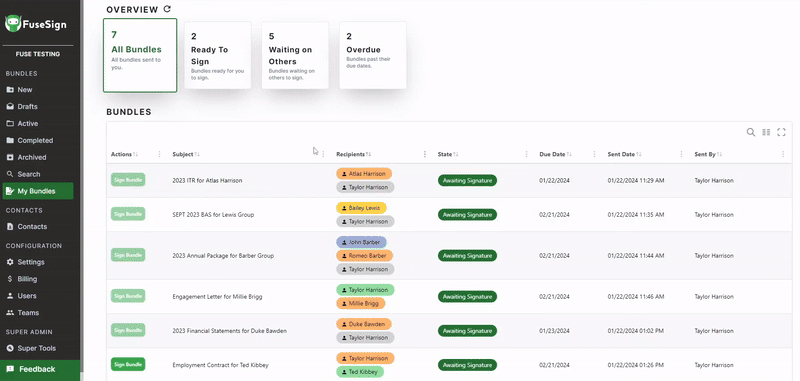Viewport: 800px width, 381px height.
Task: Sign the Employment Contract for Ted Kibbey bundle
Action: point(128,364)
